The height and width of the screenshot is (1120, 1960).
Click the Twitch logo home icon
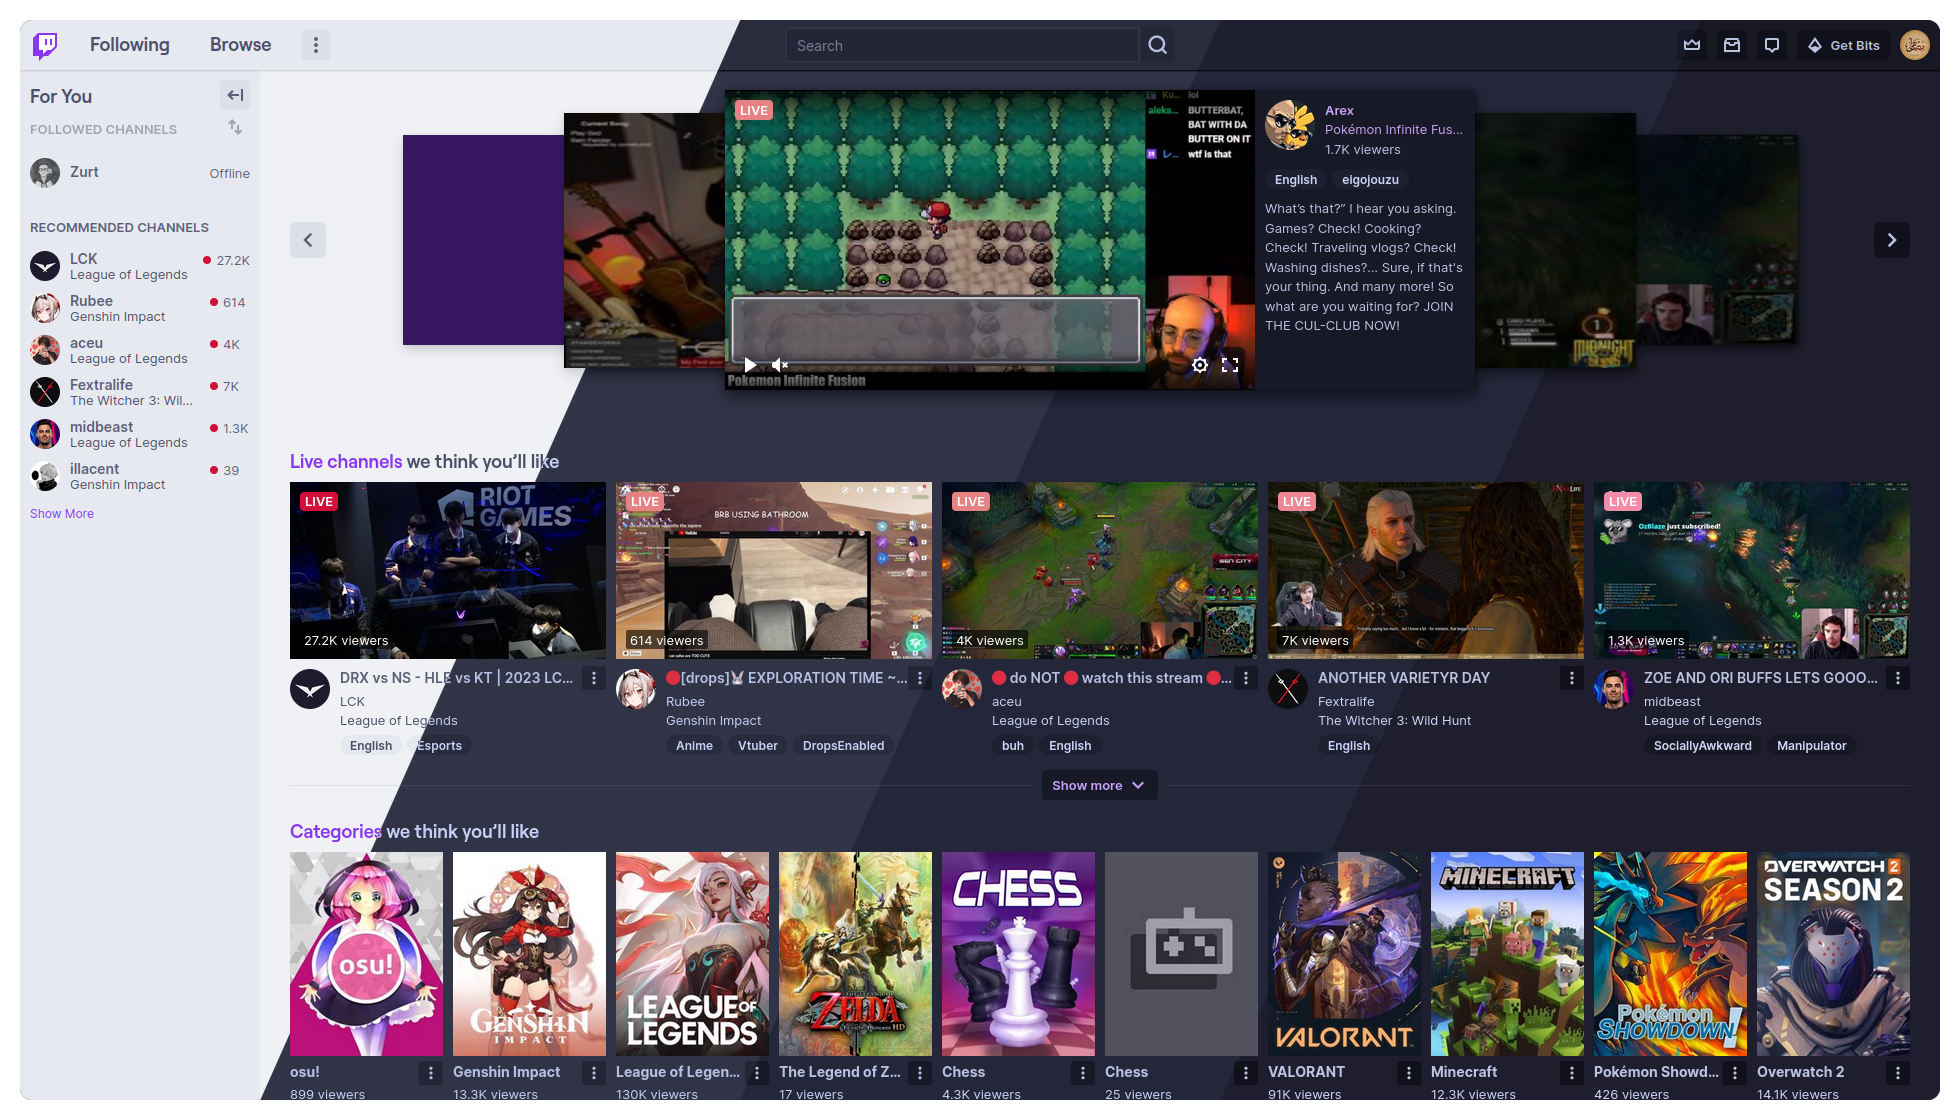coord(45,45)
